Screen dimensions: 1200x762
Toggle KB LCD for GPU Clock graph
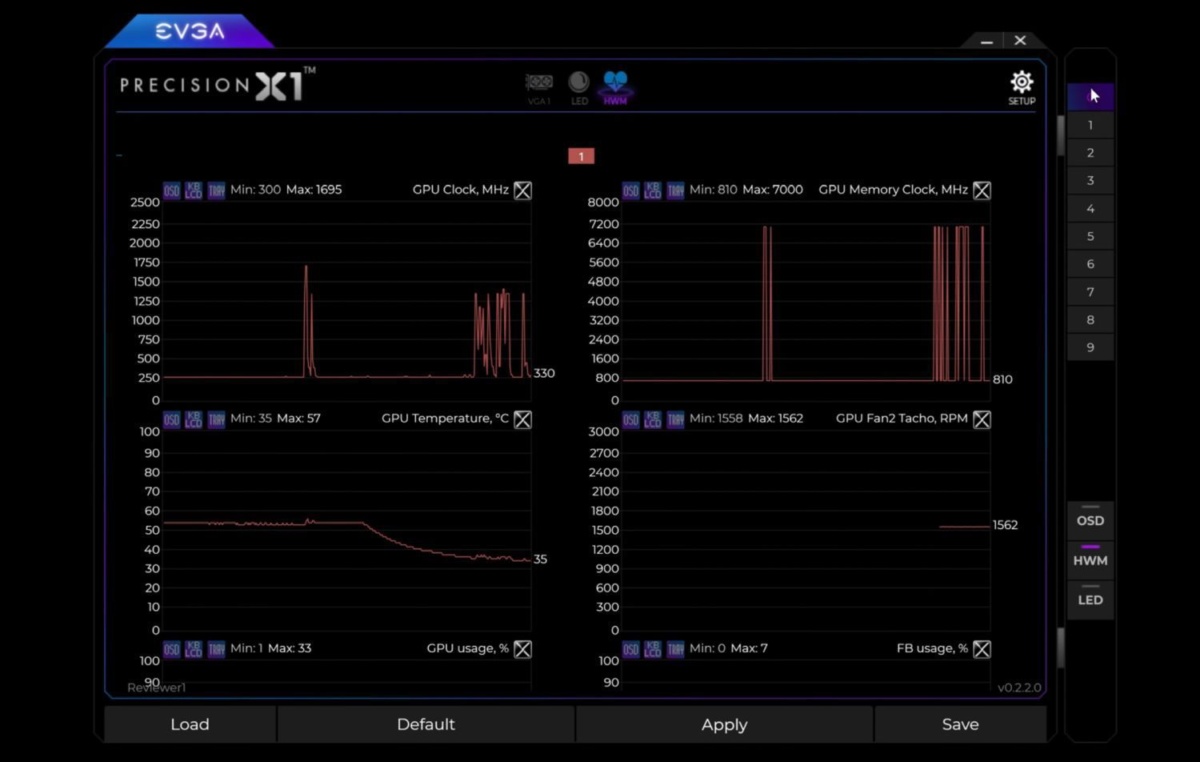click(193, 190)
